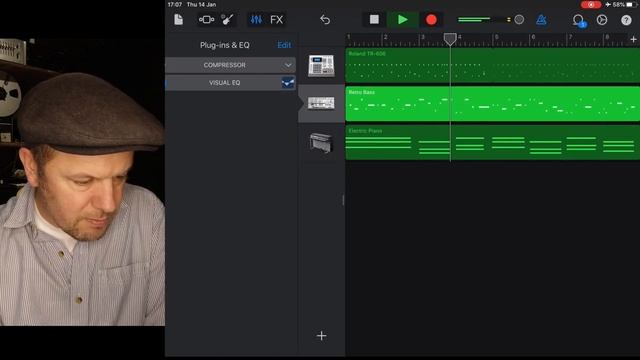
Task: Tap the screen recording indicator in status bar
Action: (591, 4)
